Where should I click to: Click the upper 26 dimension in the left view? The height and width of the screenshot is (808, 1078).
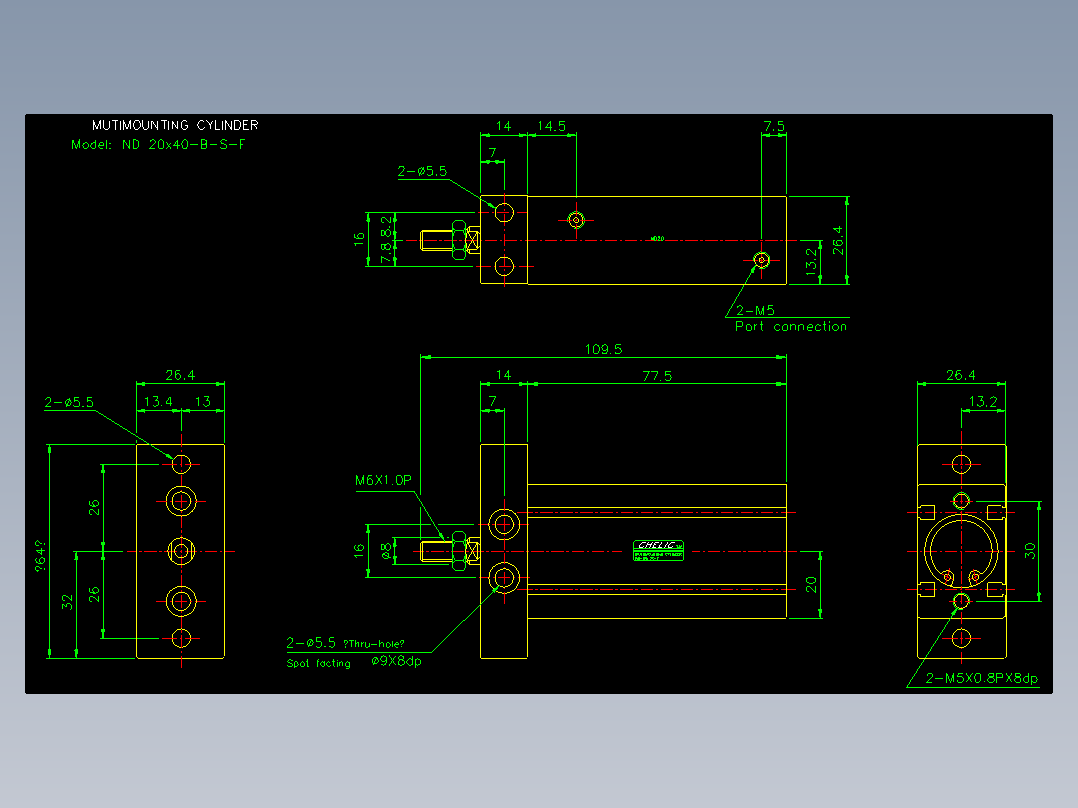click(x=94, y=507)
